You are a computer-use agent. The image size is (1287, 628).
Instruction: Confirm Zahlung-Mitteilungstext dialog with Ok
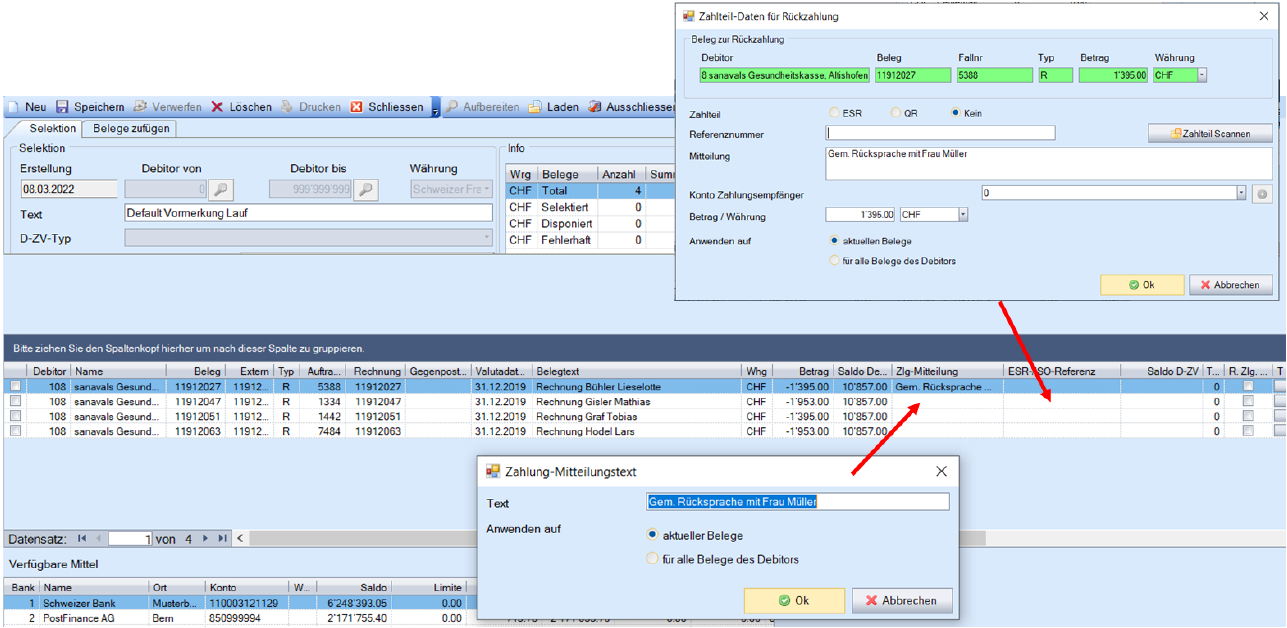(794, 600)
